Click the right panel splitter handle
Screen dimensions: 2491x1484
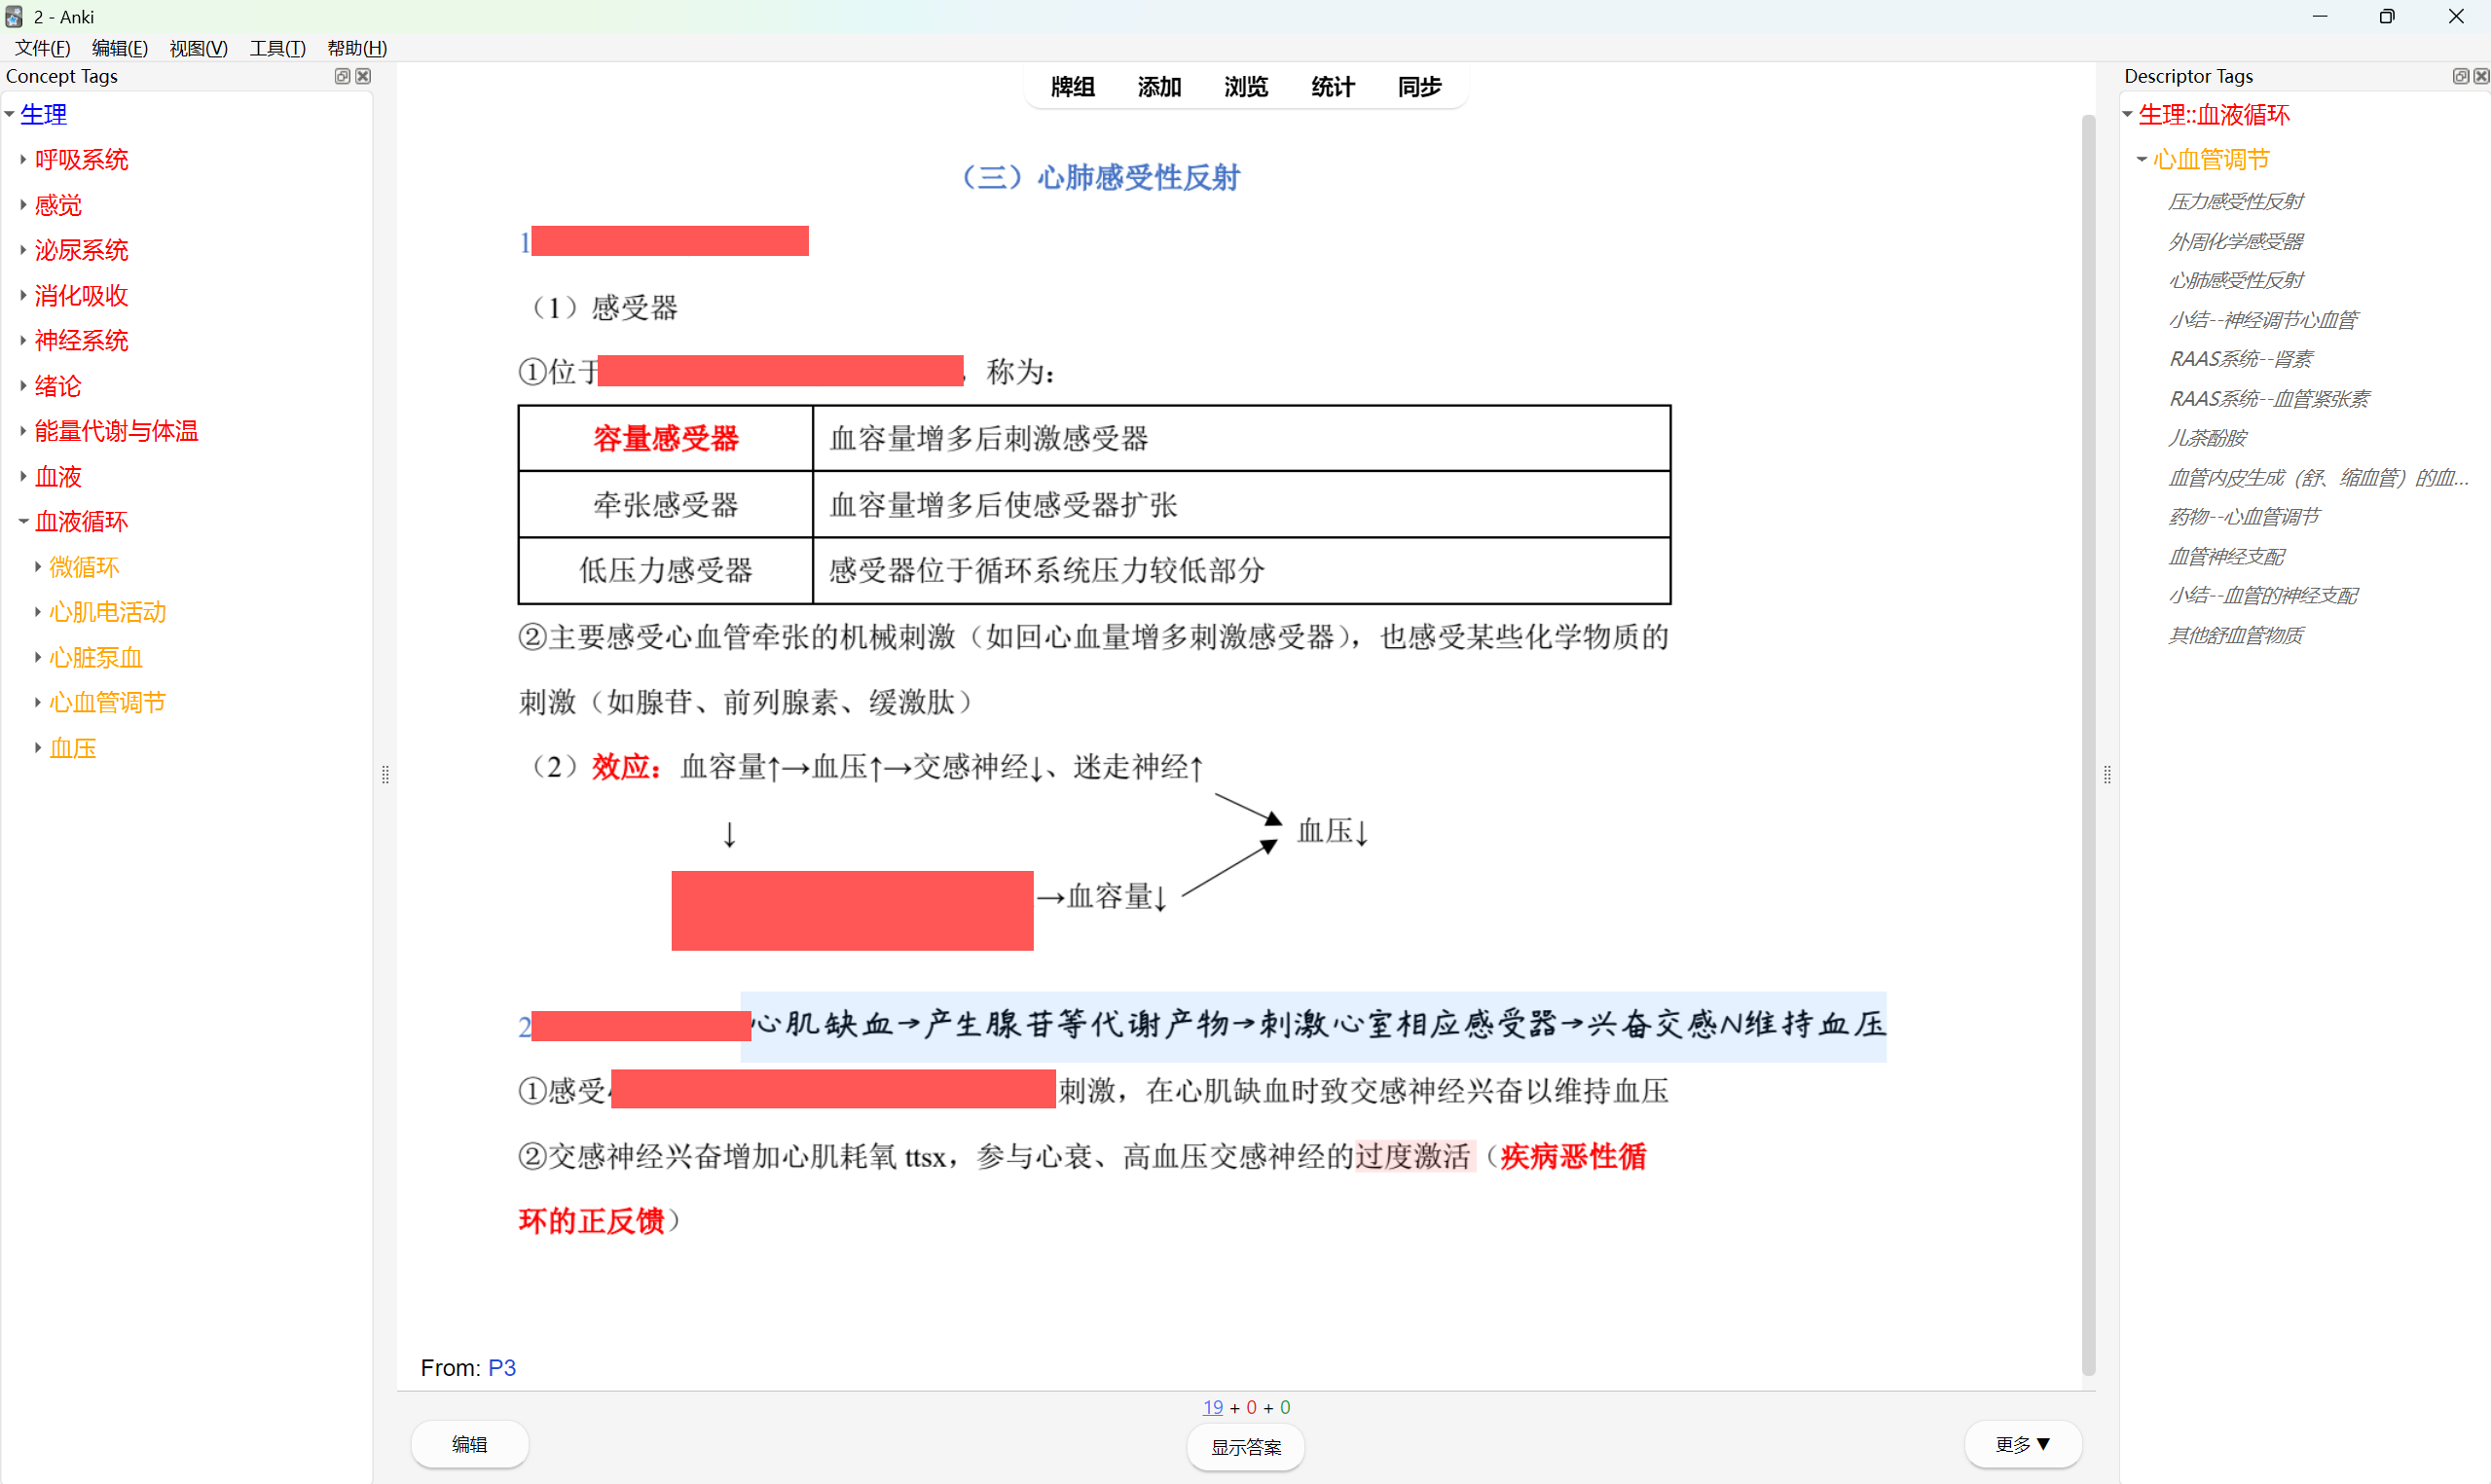tap(2107, 775)
